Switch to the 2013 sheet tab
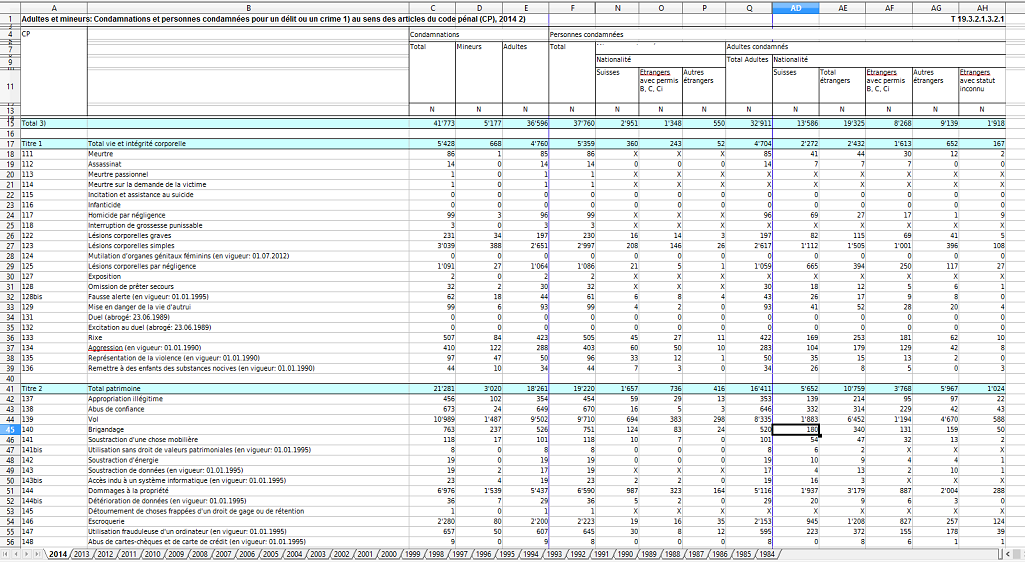The image size is (1025, 562). (81, 554)
